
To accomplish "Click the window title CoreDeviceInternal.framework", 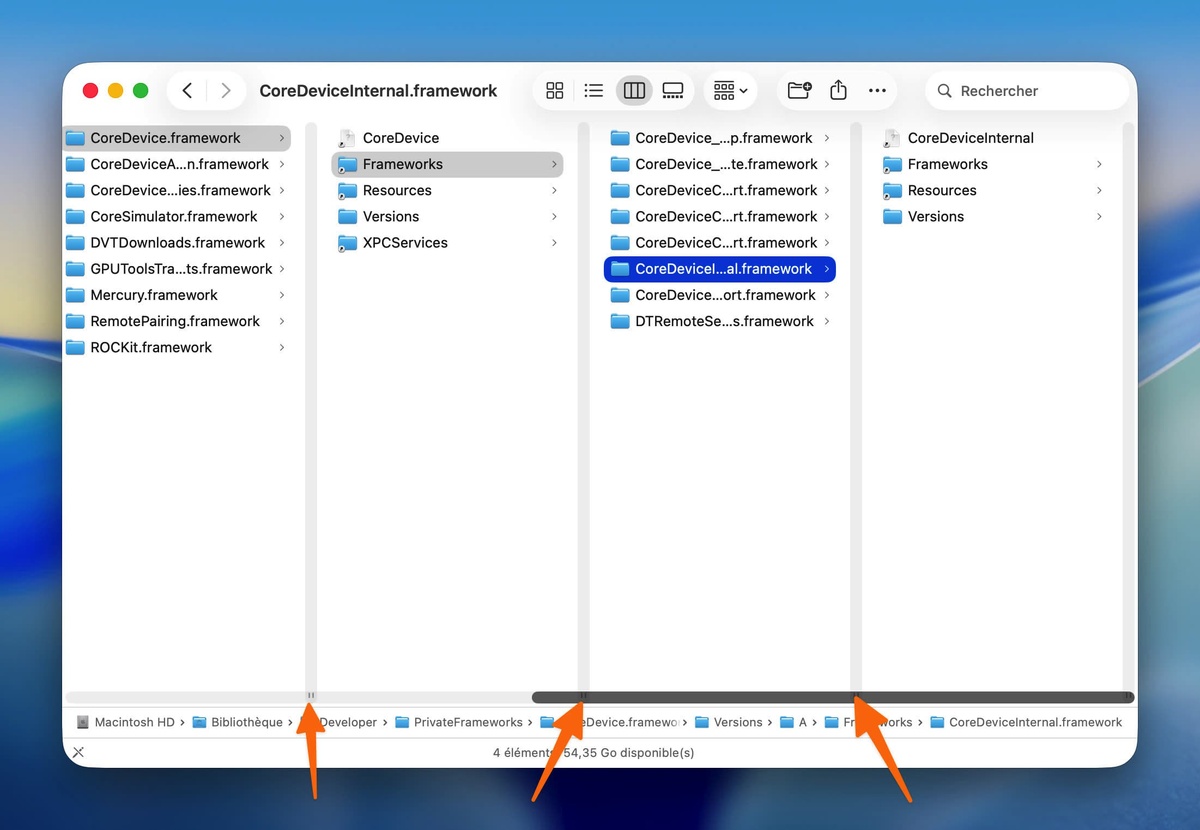I will (378, 91).
